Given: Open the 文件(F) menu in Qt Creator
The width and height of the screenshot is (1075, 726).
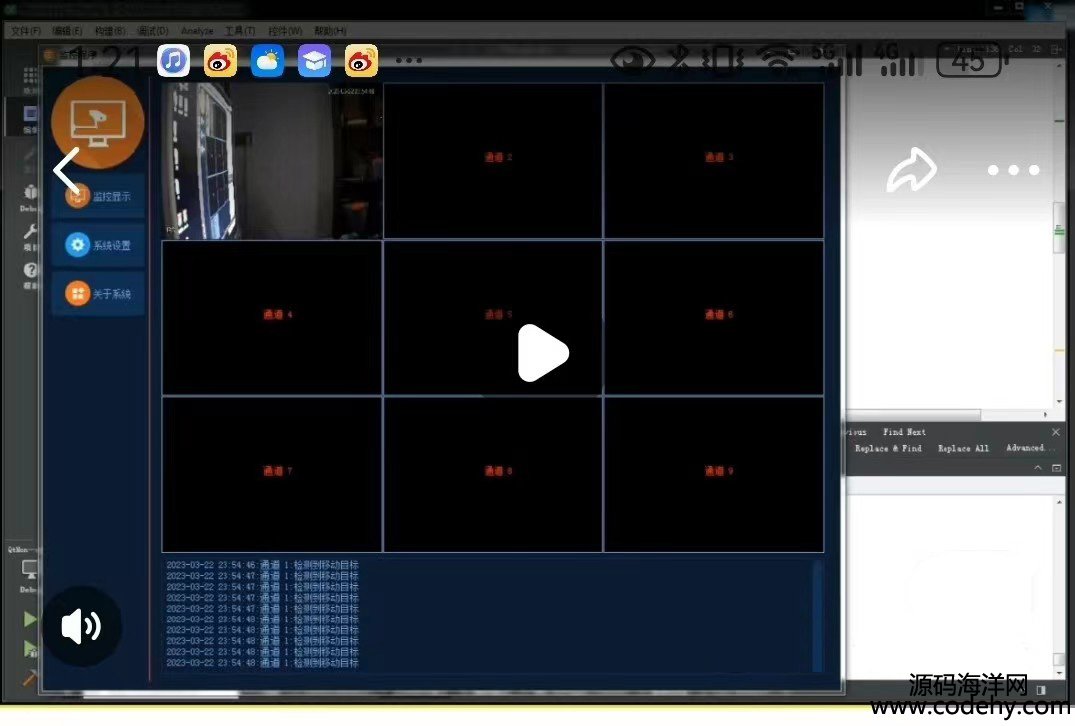Looking at the screenshot, I should point(25,31).
